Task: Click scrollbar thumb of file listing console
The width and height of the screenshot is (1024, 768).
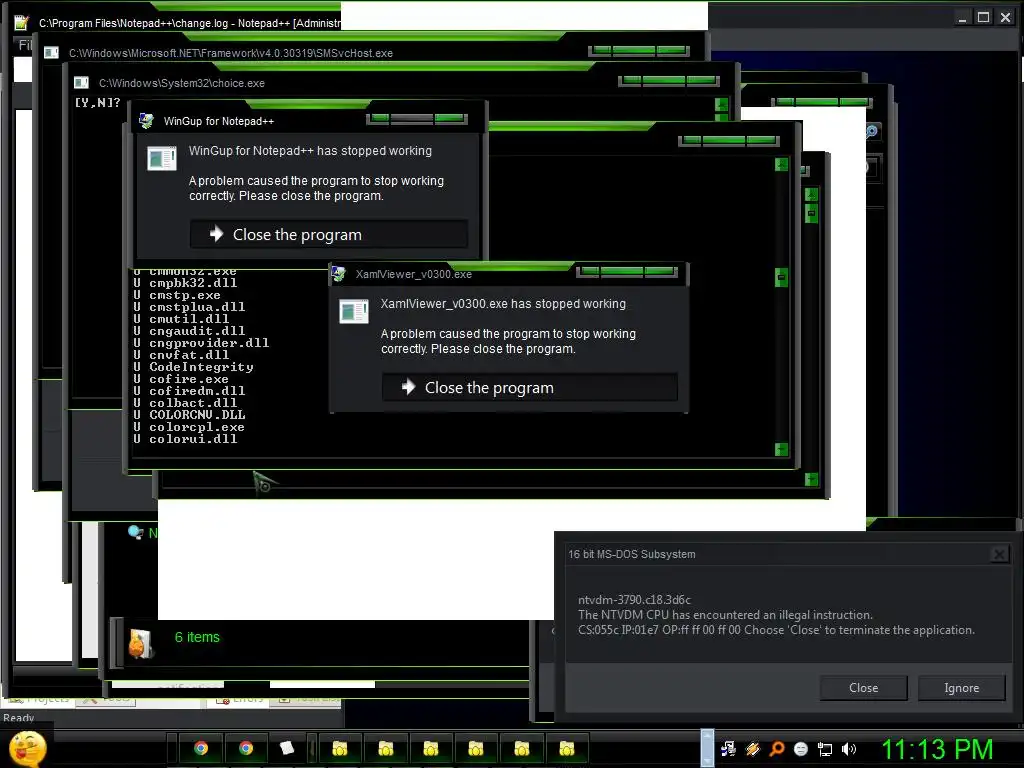Action: (781, 278)
